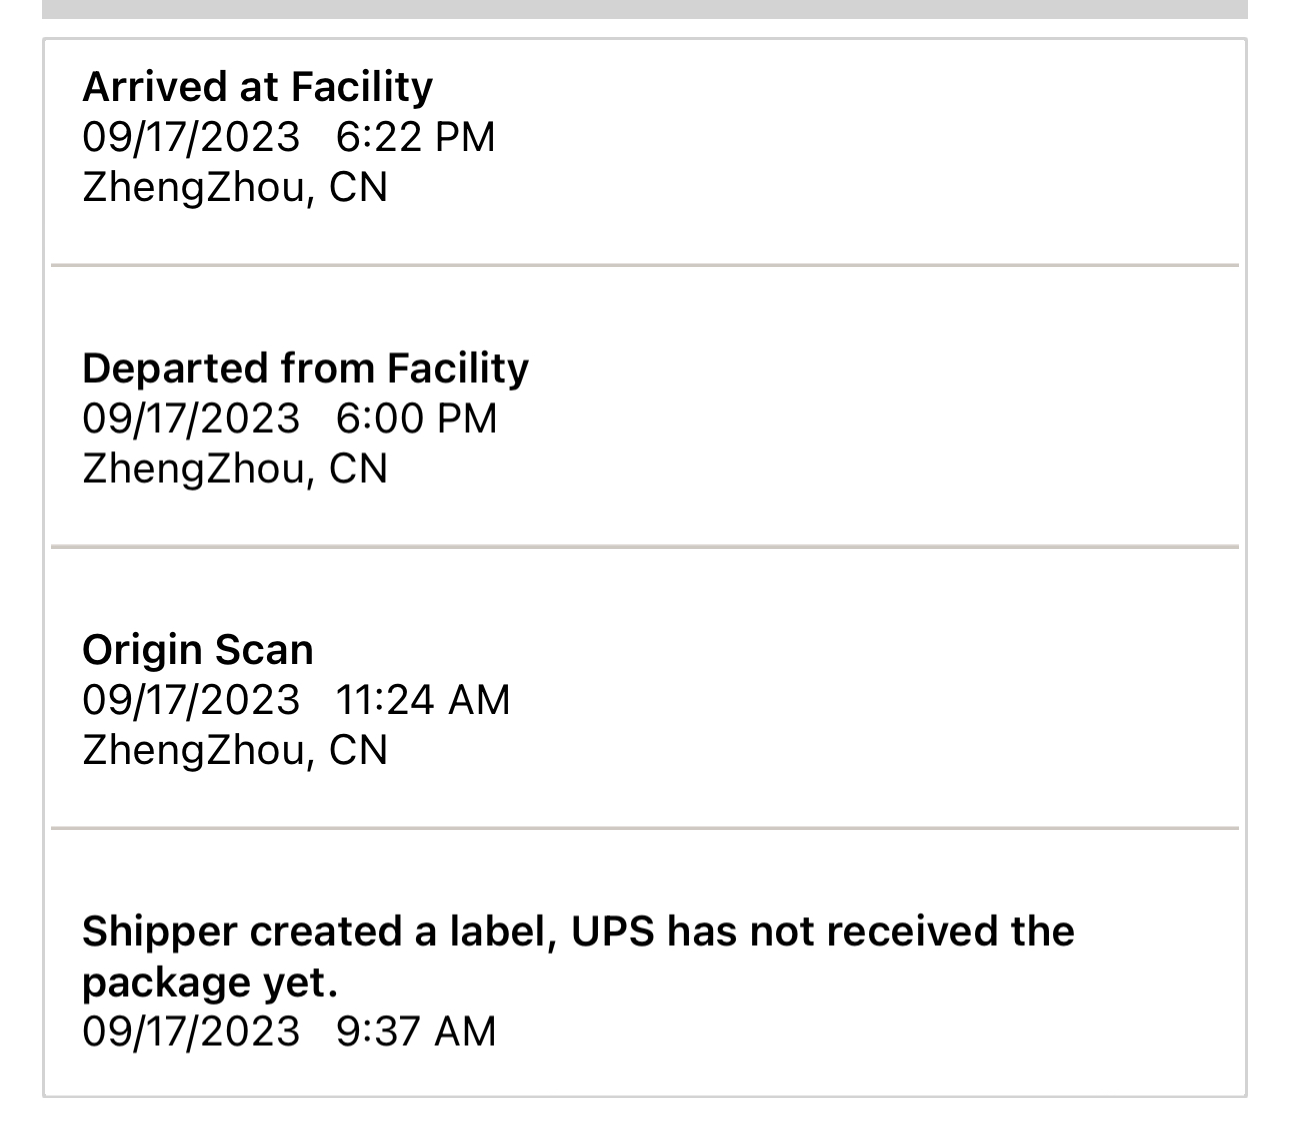The height and width of the screenshot is (1131, 1290).
Task: Click the divider line below the Origin Scan entry
Action: coord(645,828)
